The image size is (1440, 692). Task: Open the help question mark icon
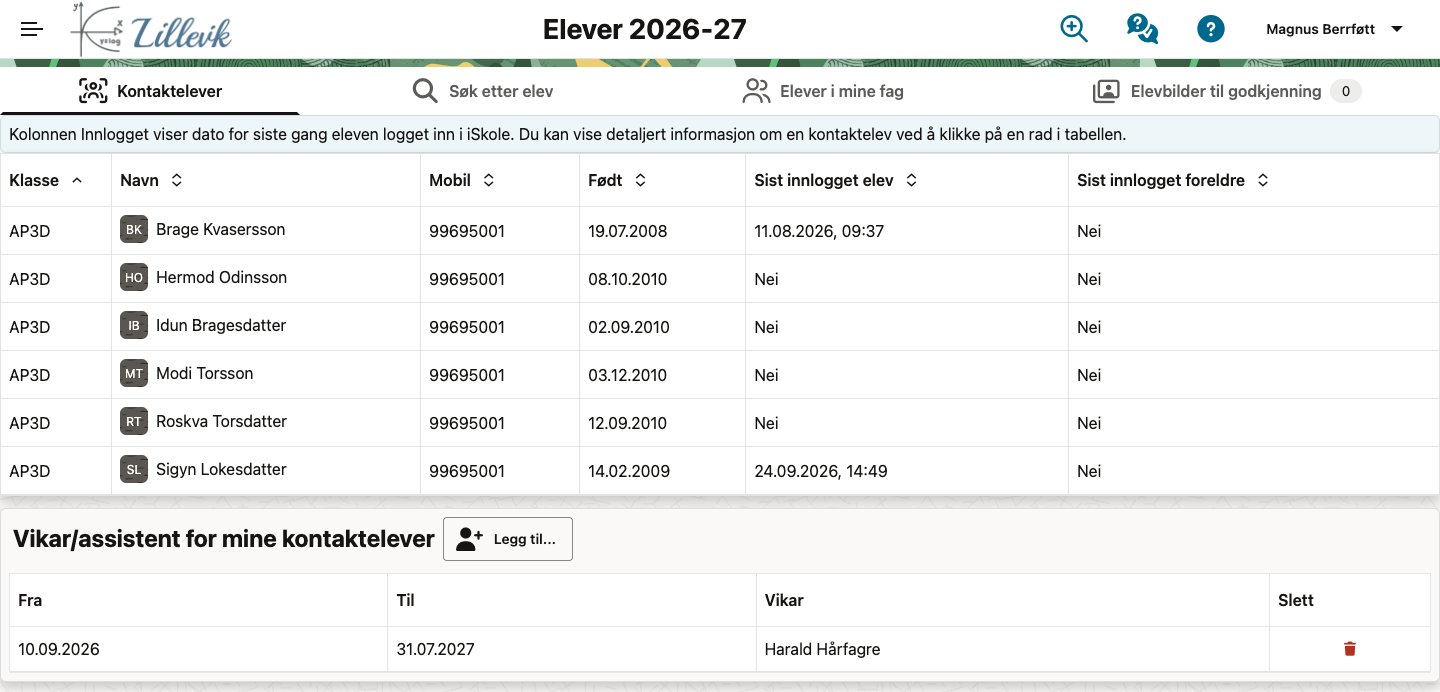point(1211,29)
